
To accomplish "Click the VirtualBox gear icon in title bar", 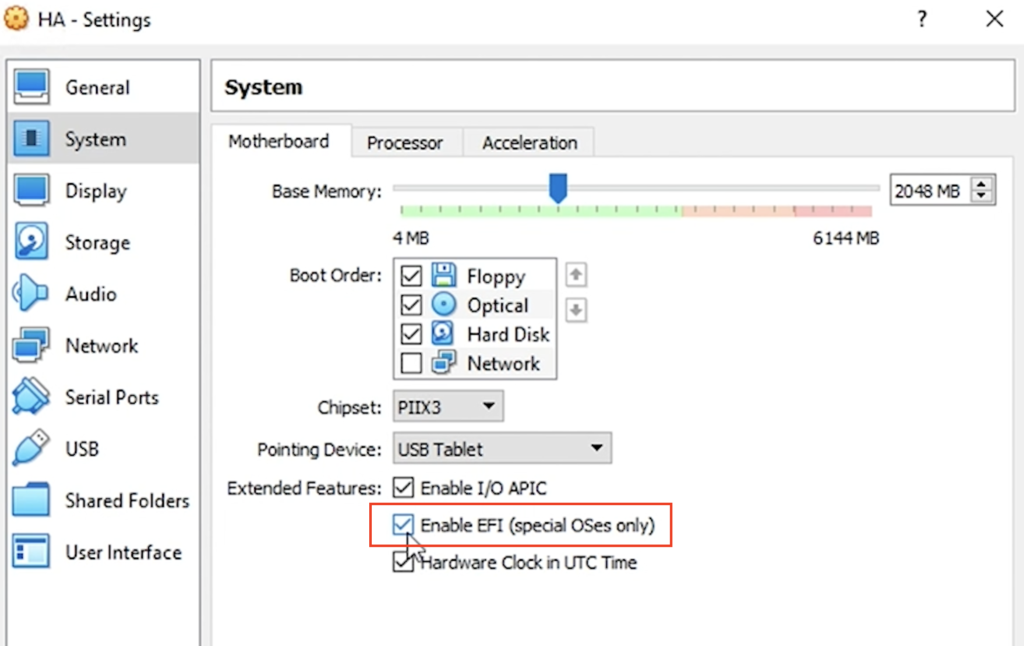I will pos(16,18).
